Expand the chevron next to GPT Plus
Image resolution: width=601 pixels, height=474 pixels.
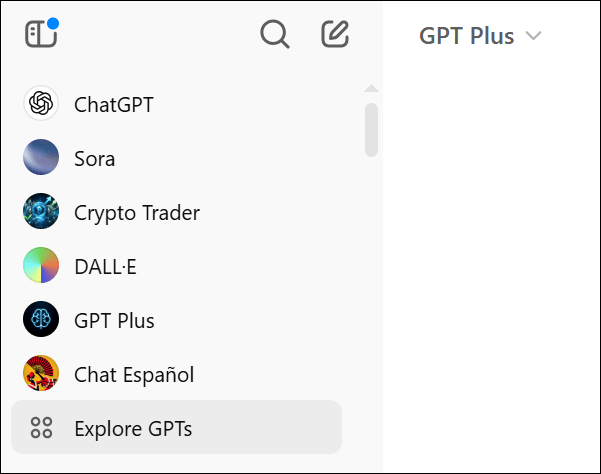[x=534, y=37]
